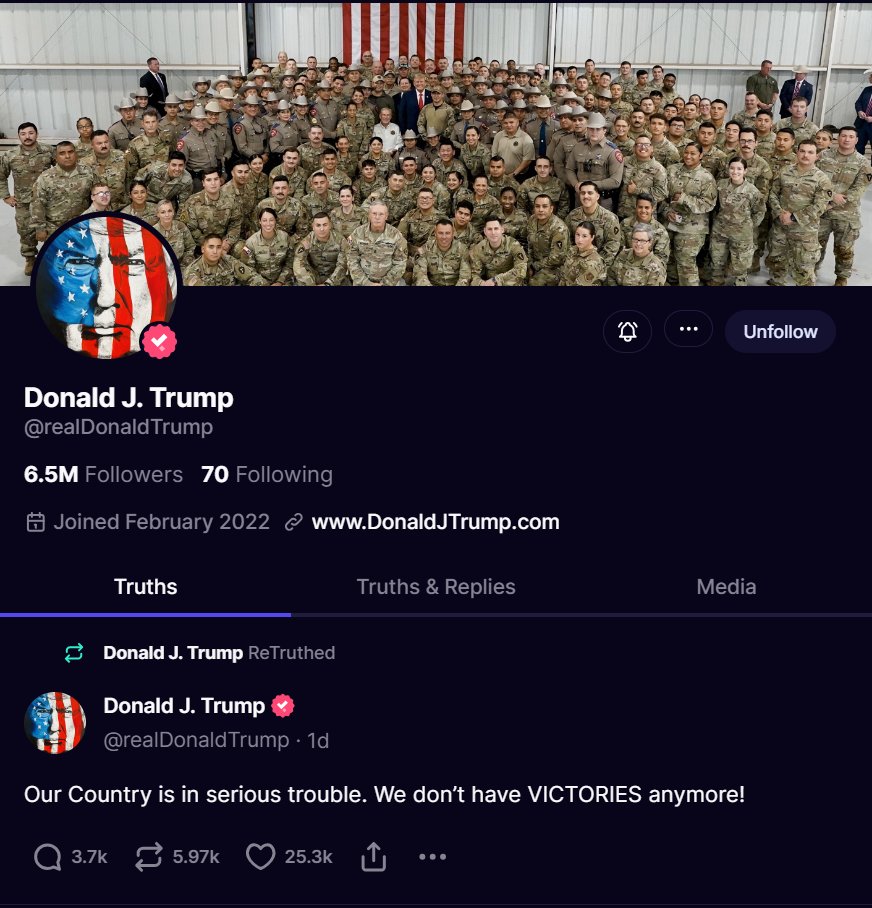Open the www.DonaldJTrump.com website link
This screenshot has height=908, width=872.
[435, 522]
